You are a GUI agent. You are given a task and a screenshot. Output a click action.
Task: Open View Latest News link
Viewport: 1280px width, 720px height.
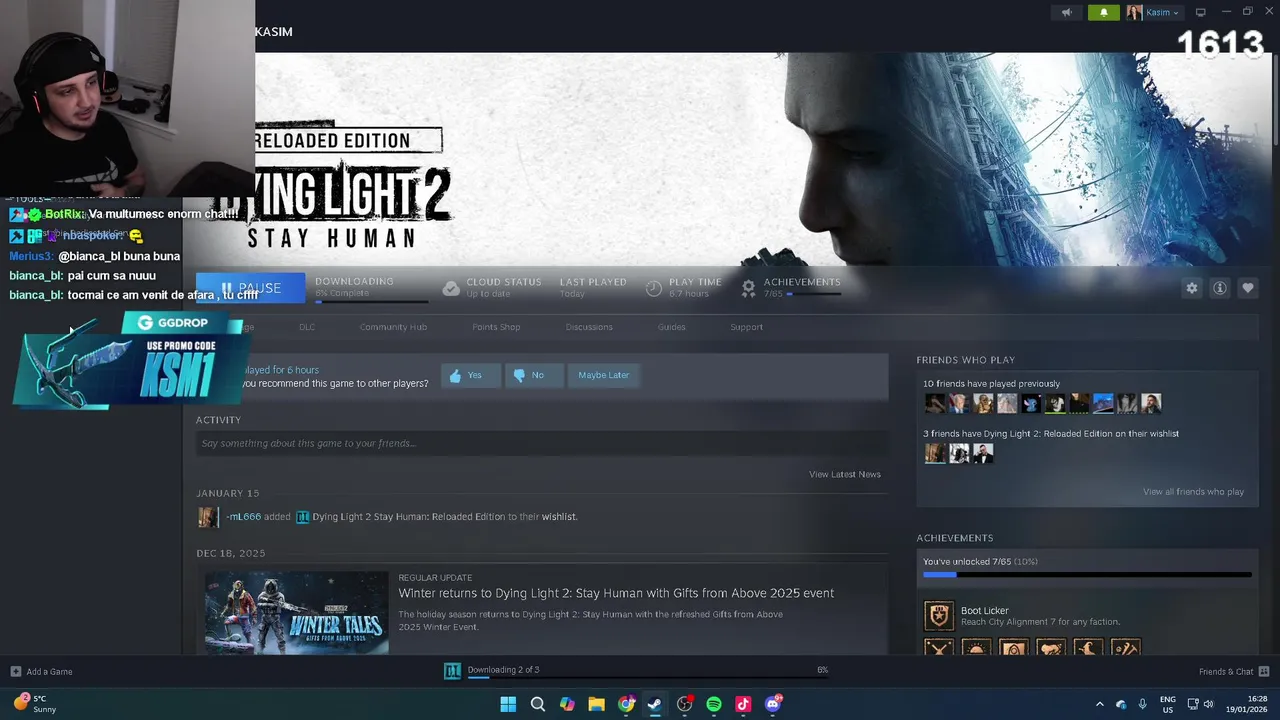click(845, 474)
